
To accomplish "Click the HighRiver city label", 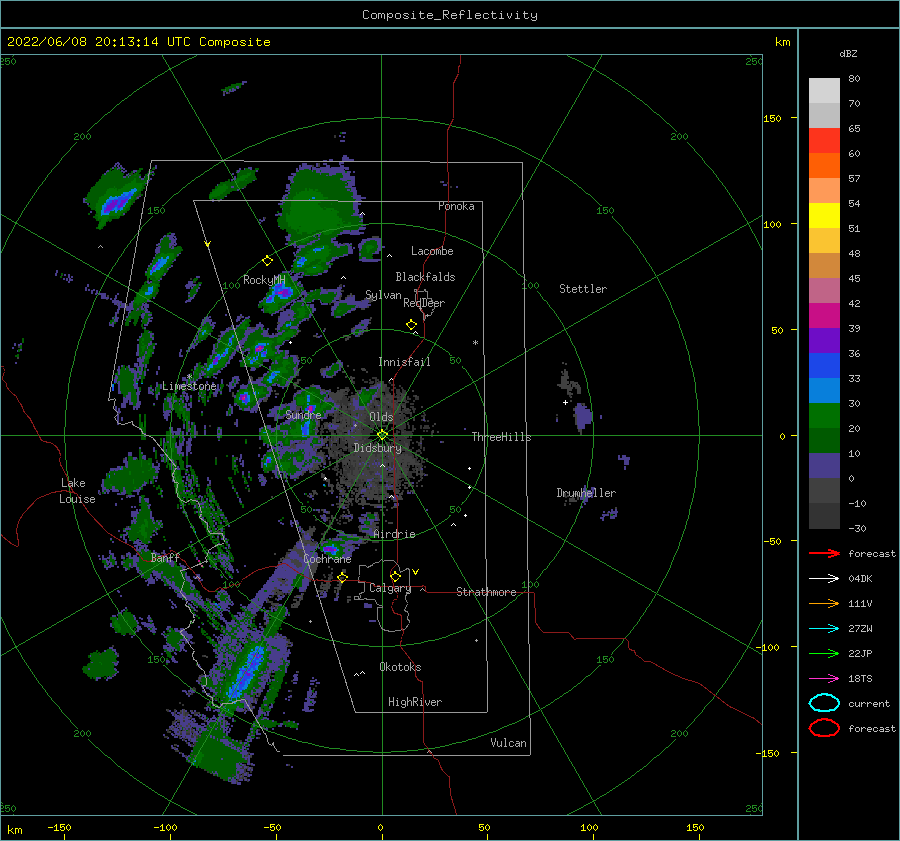I will (415, 702).
